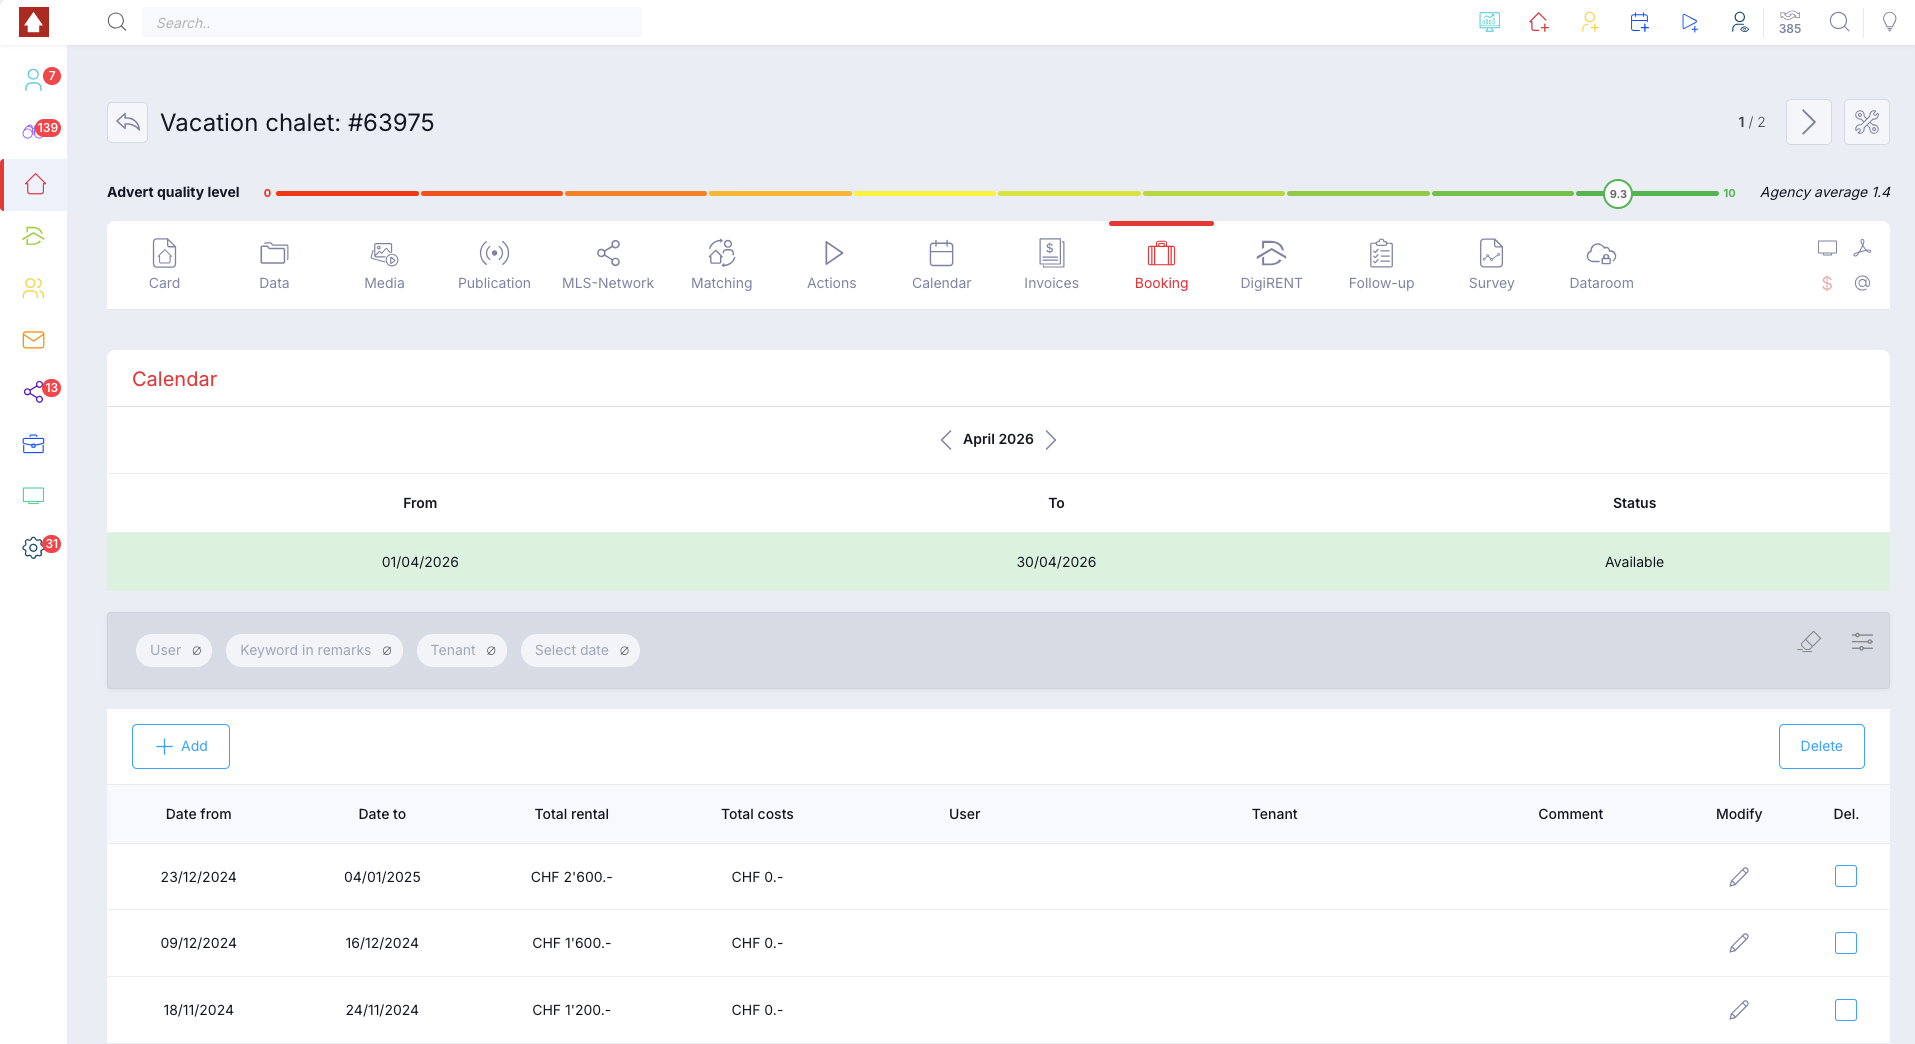Viewport: 1915px width, 1044px height.
Task: Switch to the Media tab
Action: point(384,265)
